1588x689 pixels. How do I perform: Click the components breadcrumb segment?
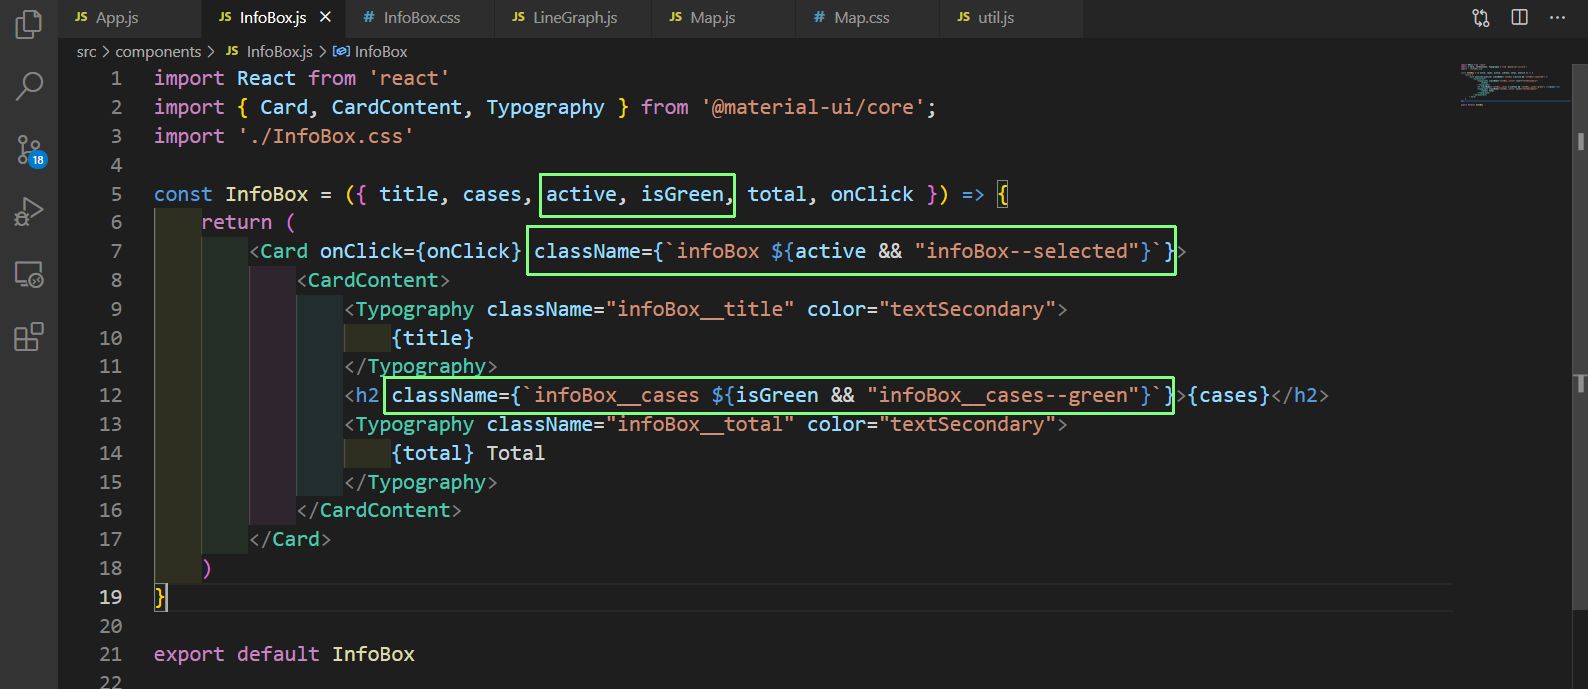coord(158,51)
